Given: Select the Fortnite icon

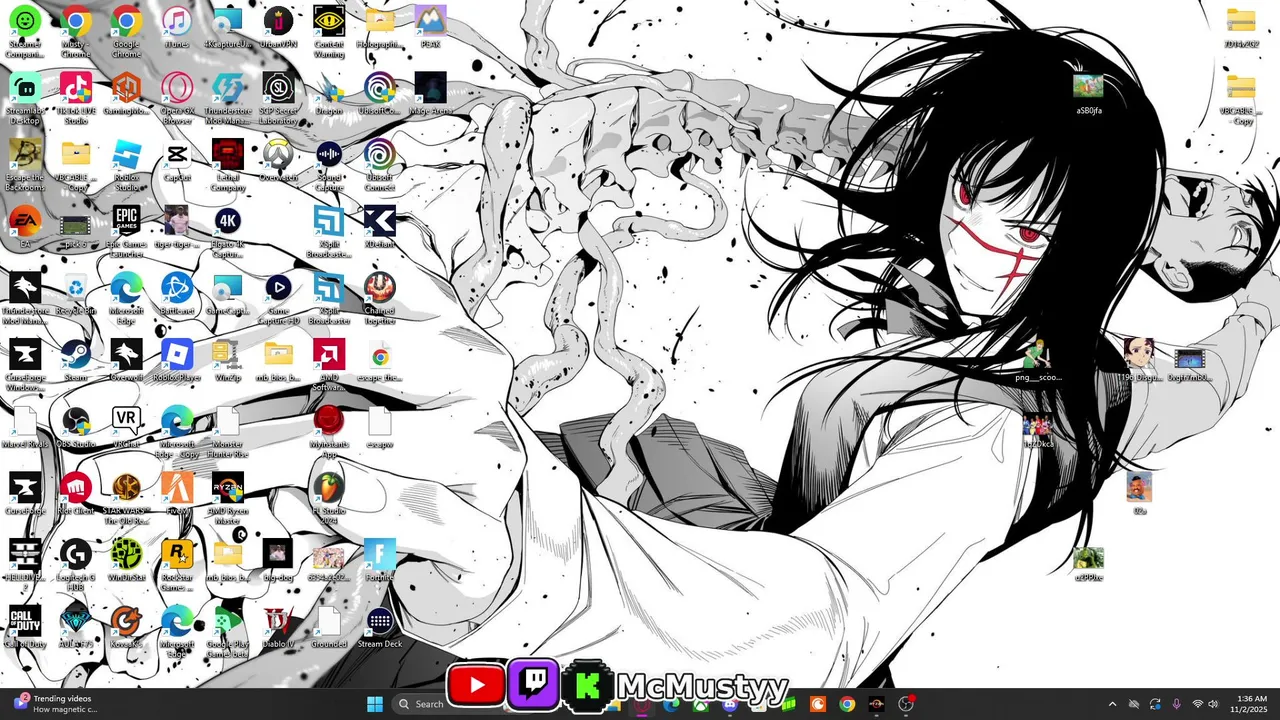Looking at the screenshot, I should (379, 560).
